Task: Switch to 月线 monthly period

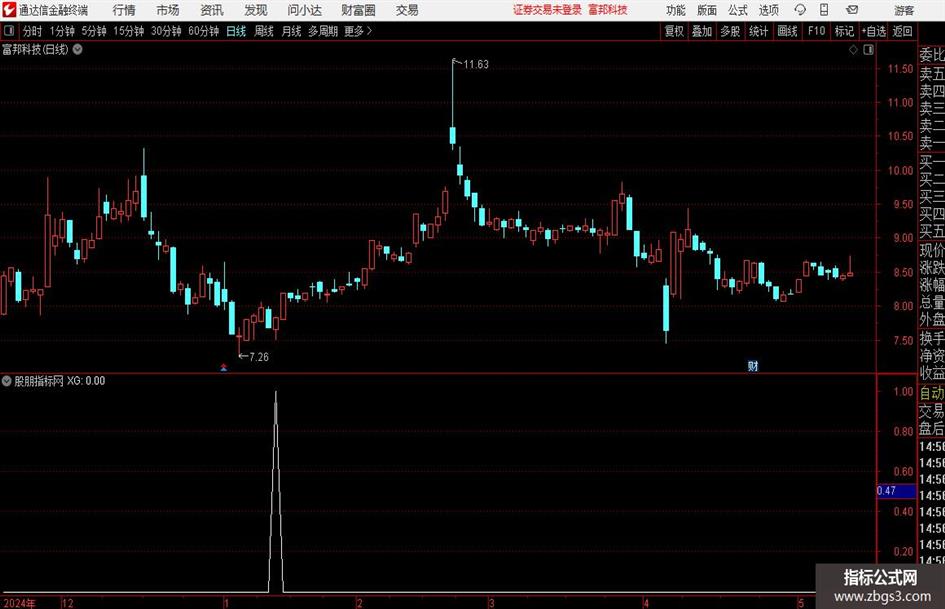Action: [x=291, y=31]
